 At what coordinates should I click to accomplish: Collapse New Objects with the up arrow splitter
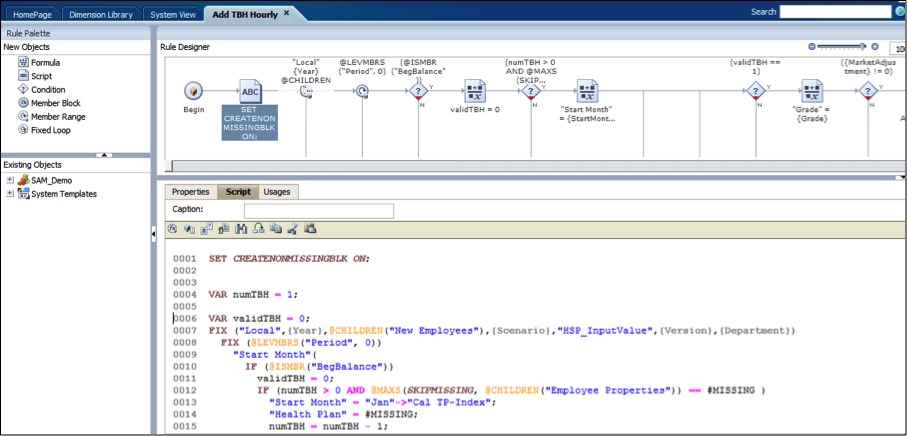(104, 155)
